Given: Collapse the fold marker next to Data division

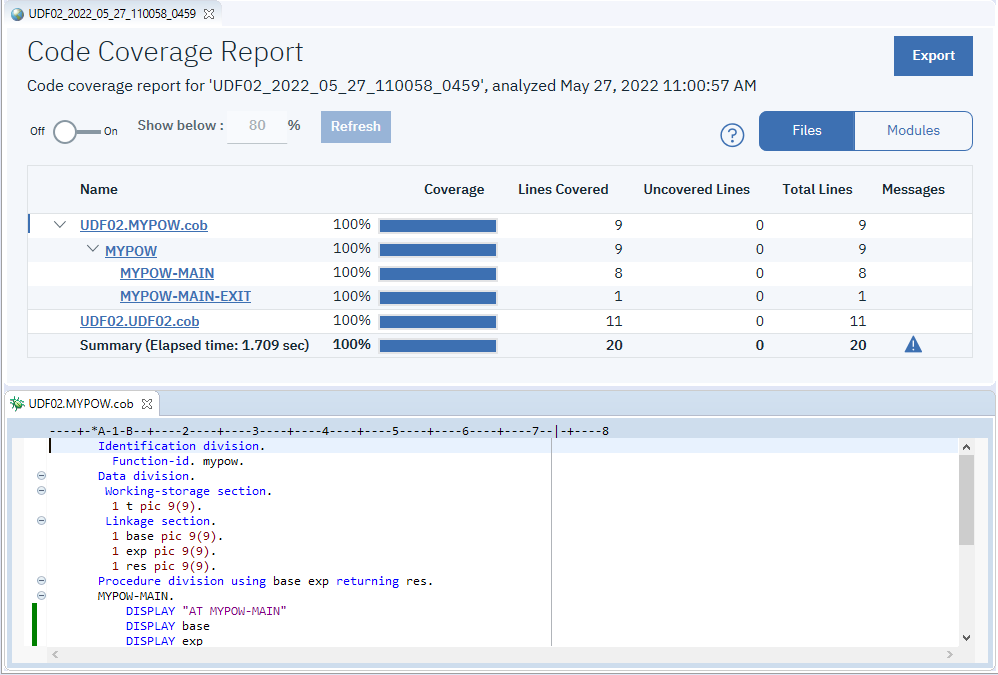Looking at the screenshot, I should 41,476.
